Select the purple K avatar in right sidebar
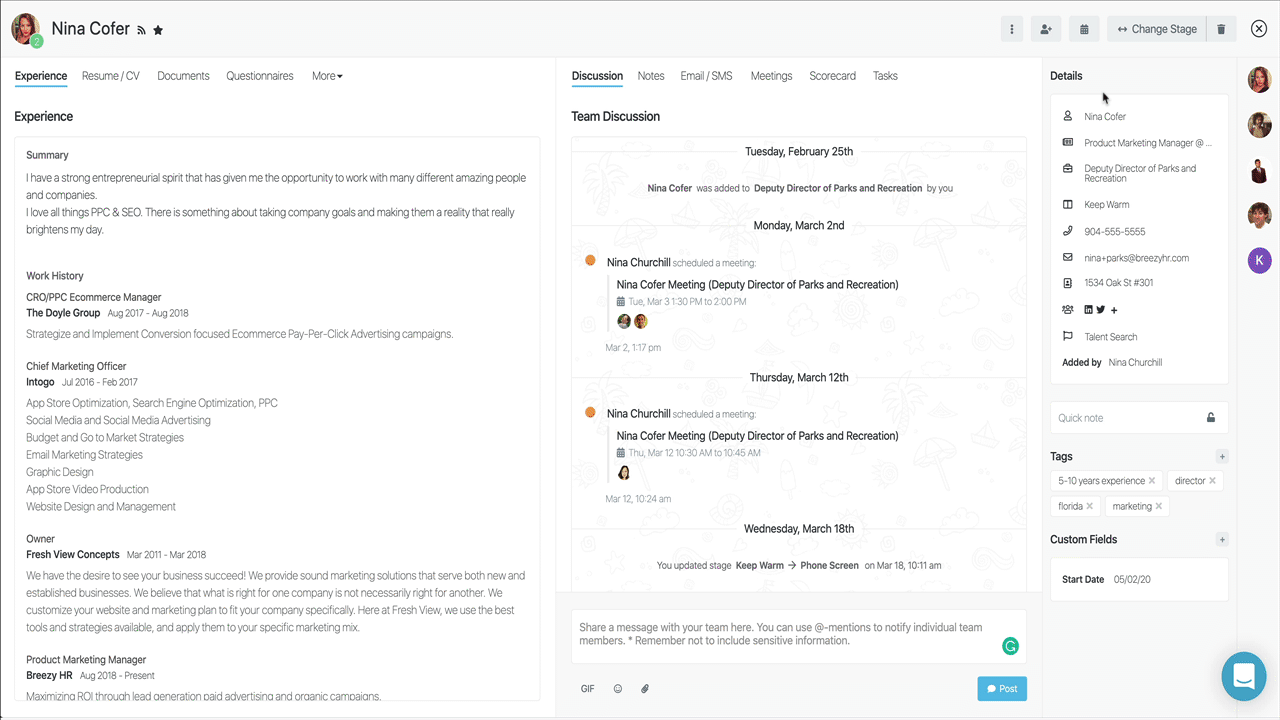This screenshot has width=1280, height=720. point(1260,261)
